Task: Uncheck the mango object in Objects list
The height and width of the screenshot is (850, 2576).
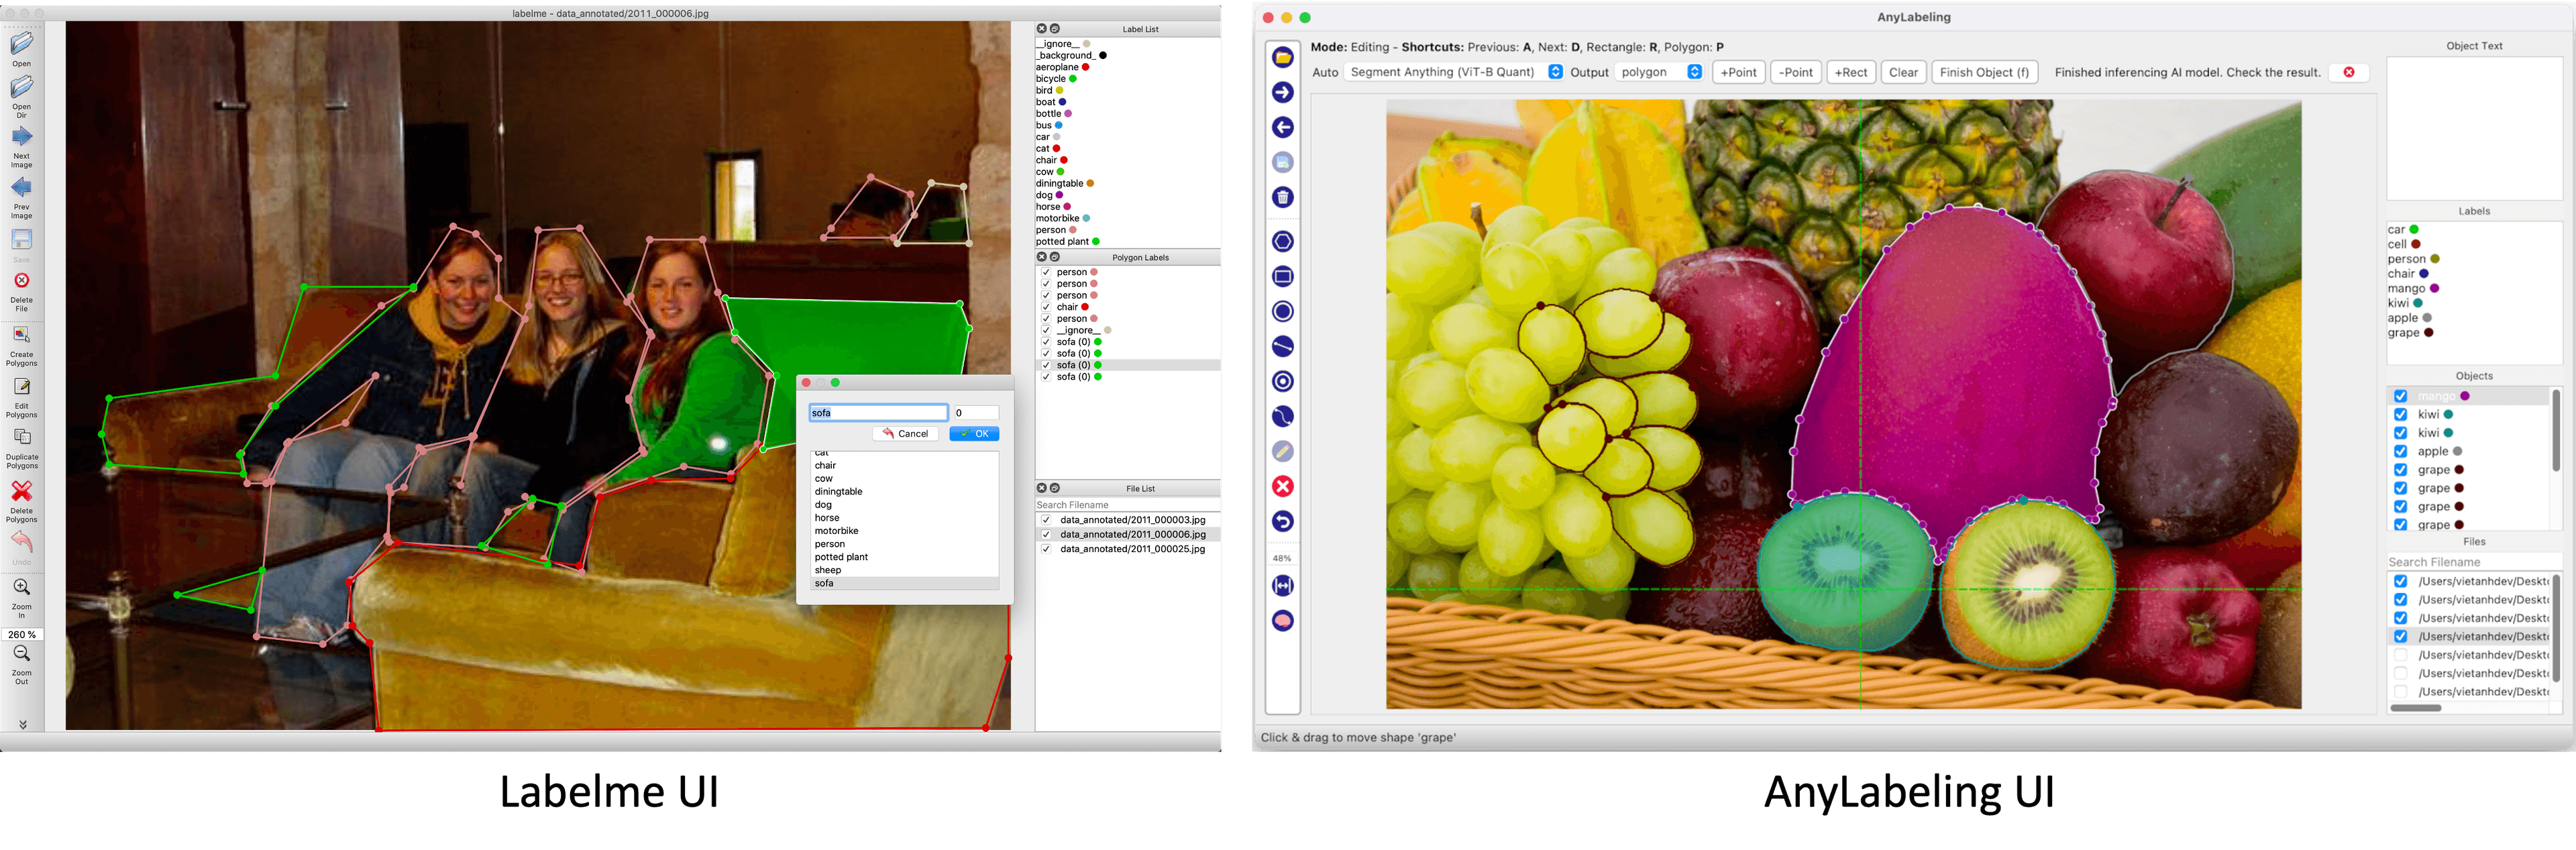Action: (x=2401, y=395)
